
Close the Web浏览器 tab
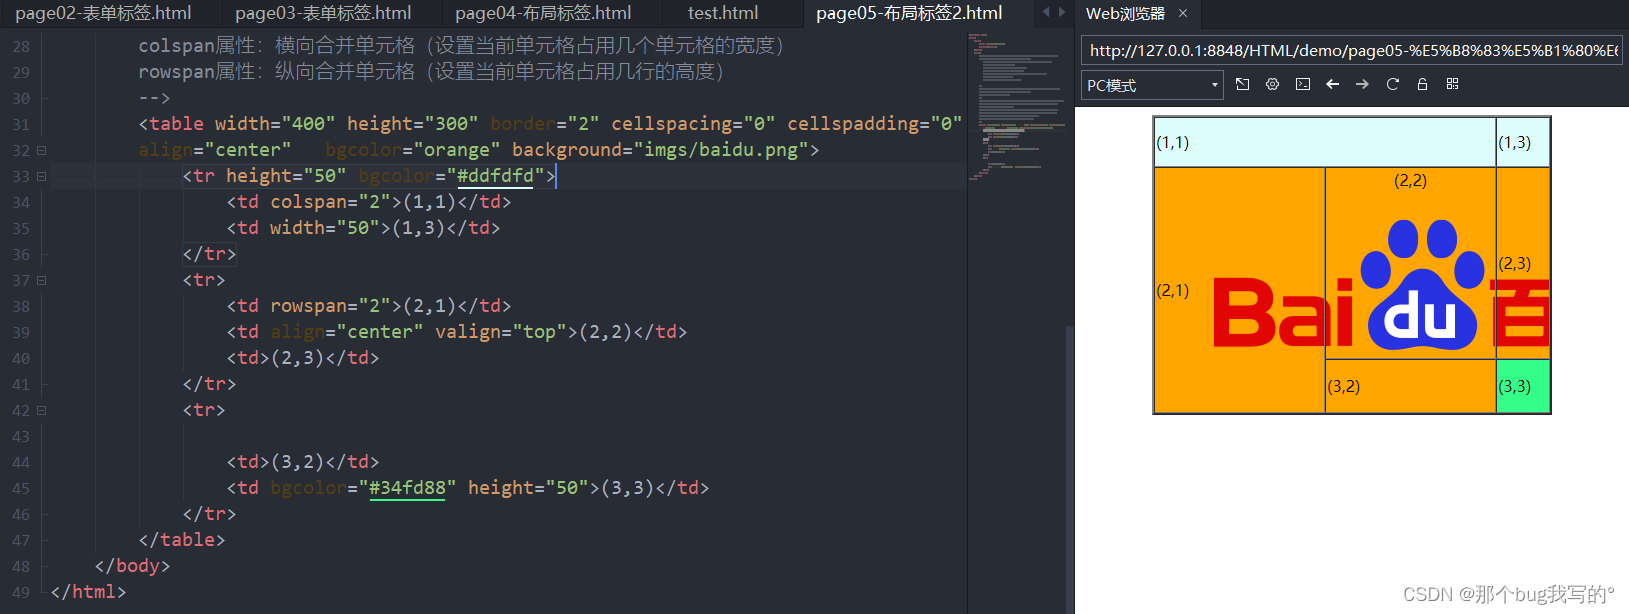[1183, 13]
